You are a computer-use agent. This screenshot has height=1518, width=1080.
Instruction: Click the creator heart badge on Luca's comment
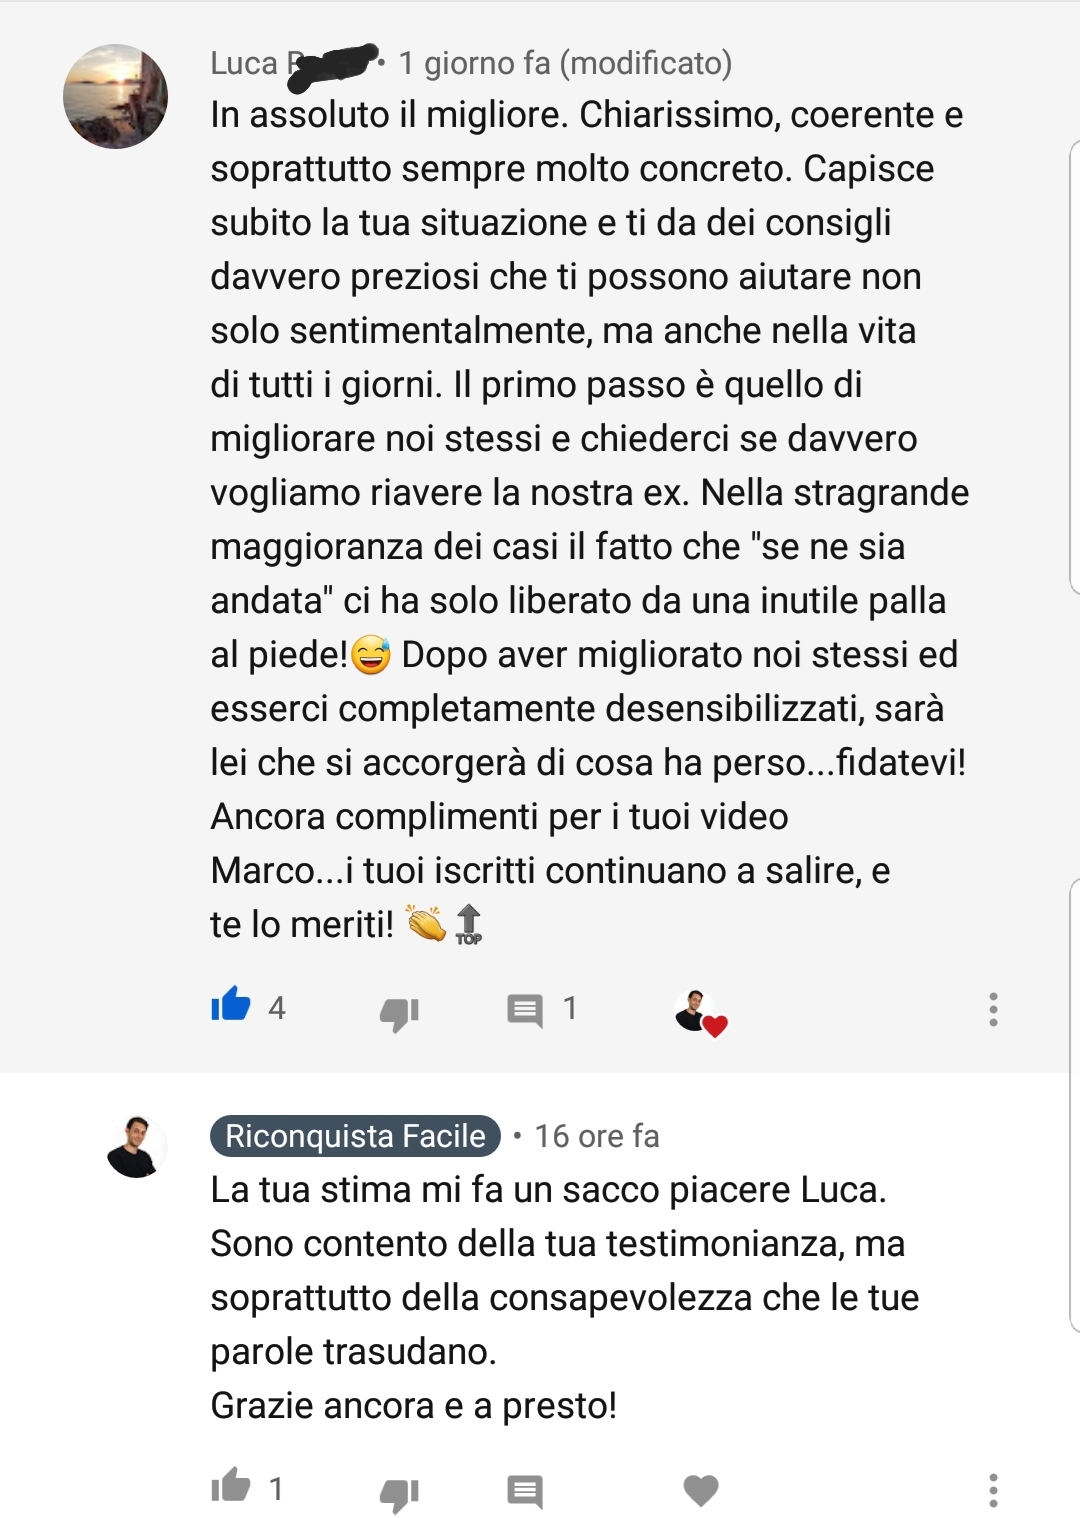click(700, 1013)
